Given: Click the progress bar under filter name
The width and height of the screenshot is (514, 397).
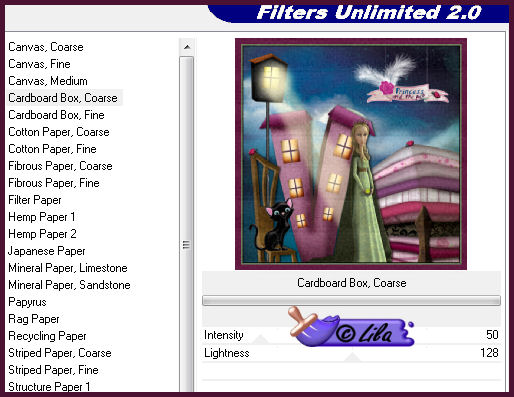Looking at the screenshot, I should 351,301.
